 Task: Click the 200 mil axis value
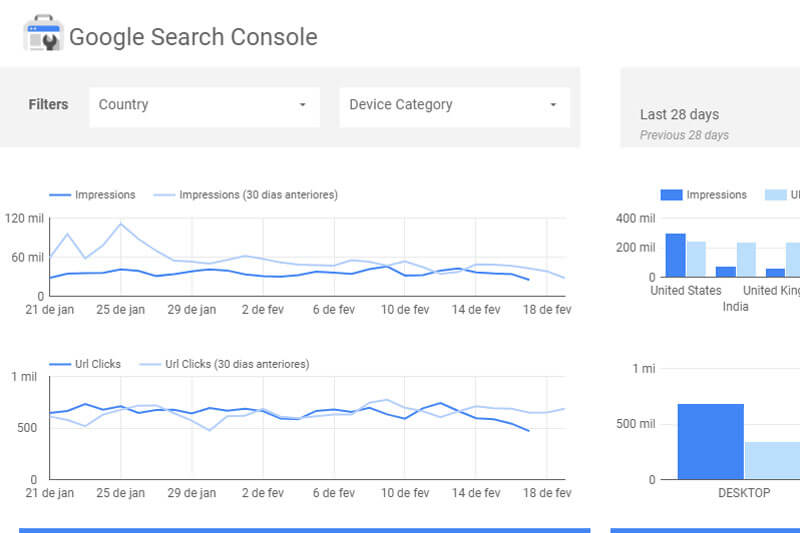pos(635,247)
